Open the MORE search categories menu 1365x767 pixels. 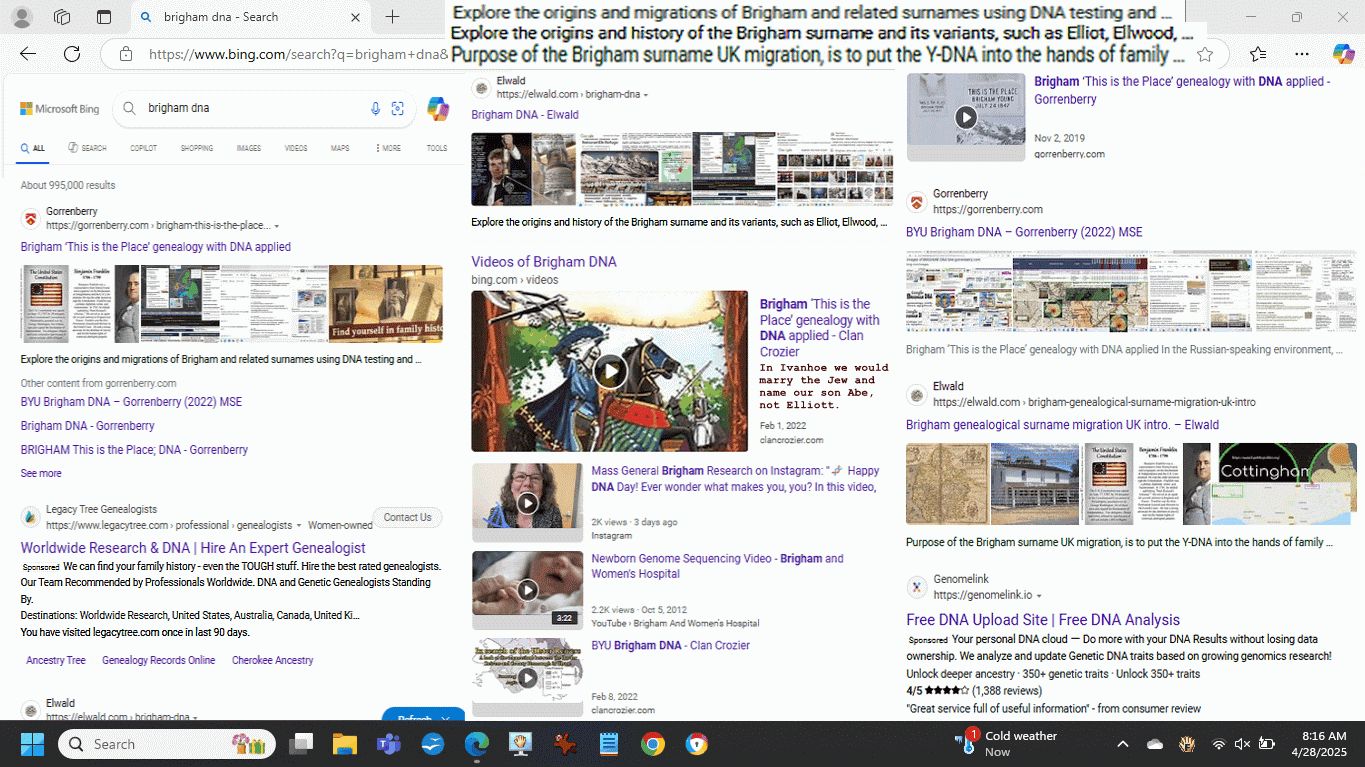(388, 148)
